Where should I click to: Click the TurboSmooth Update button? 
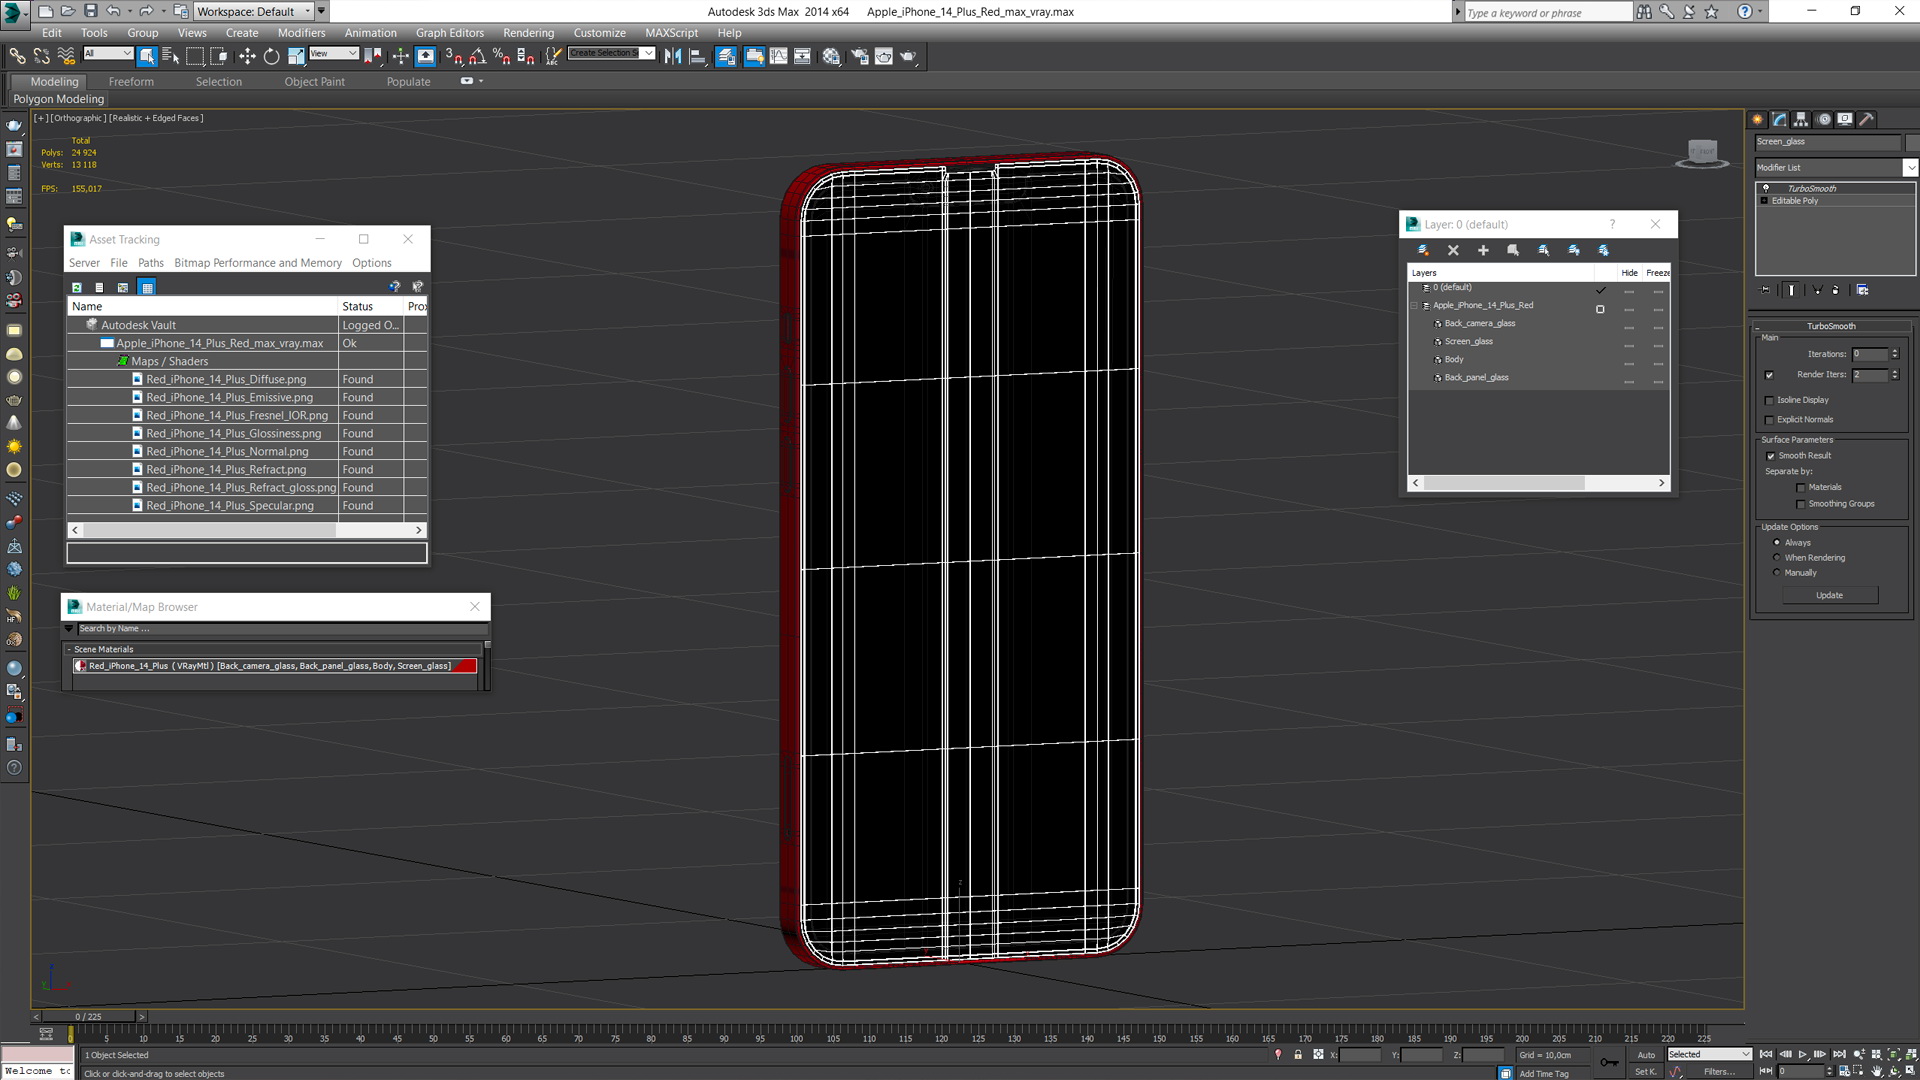1829,595
